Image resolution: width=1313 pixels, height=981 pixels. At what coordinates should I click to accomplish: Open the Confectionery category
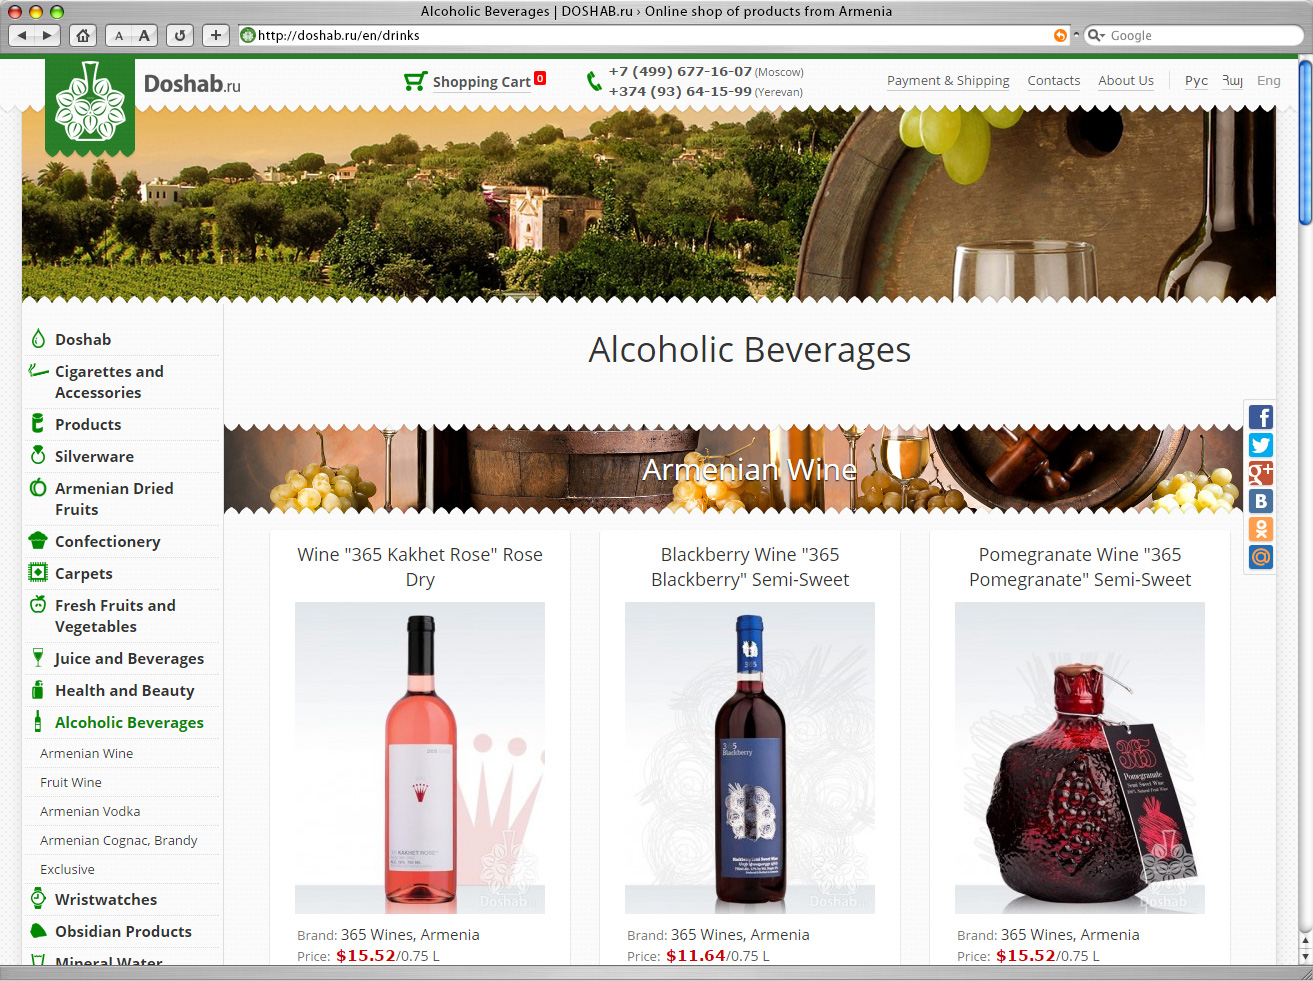tap(107, 542)
